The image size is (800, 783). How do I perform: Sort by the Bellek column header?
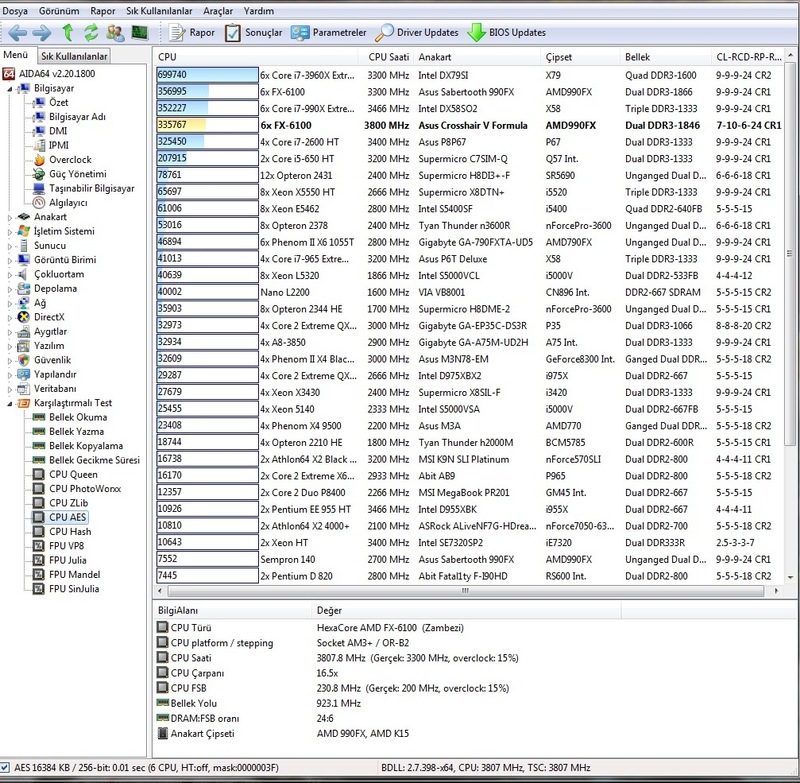[x=665, y=57]
